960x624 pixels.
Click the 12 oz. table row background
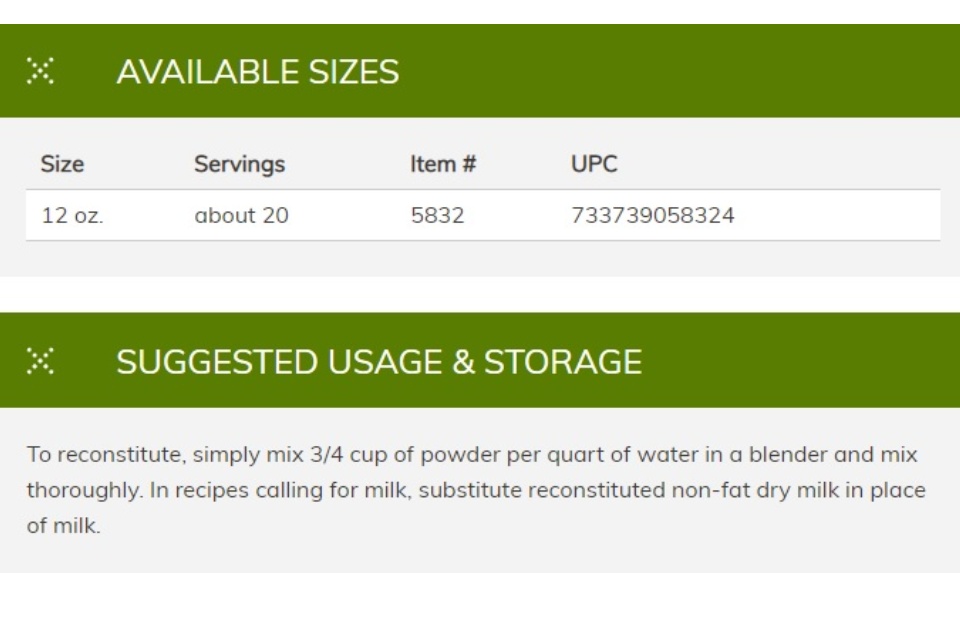click(483, 216)
